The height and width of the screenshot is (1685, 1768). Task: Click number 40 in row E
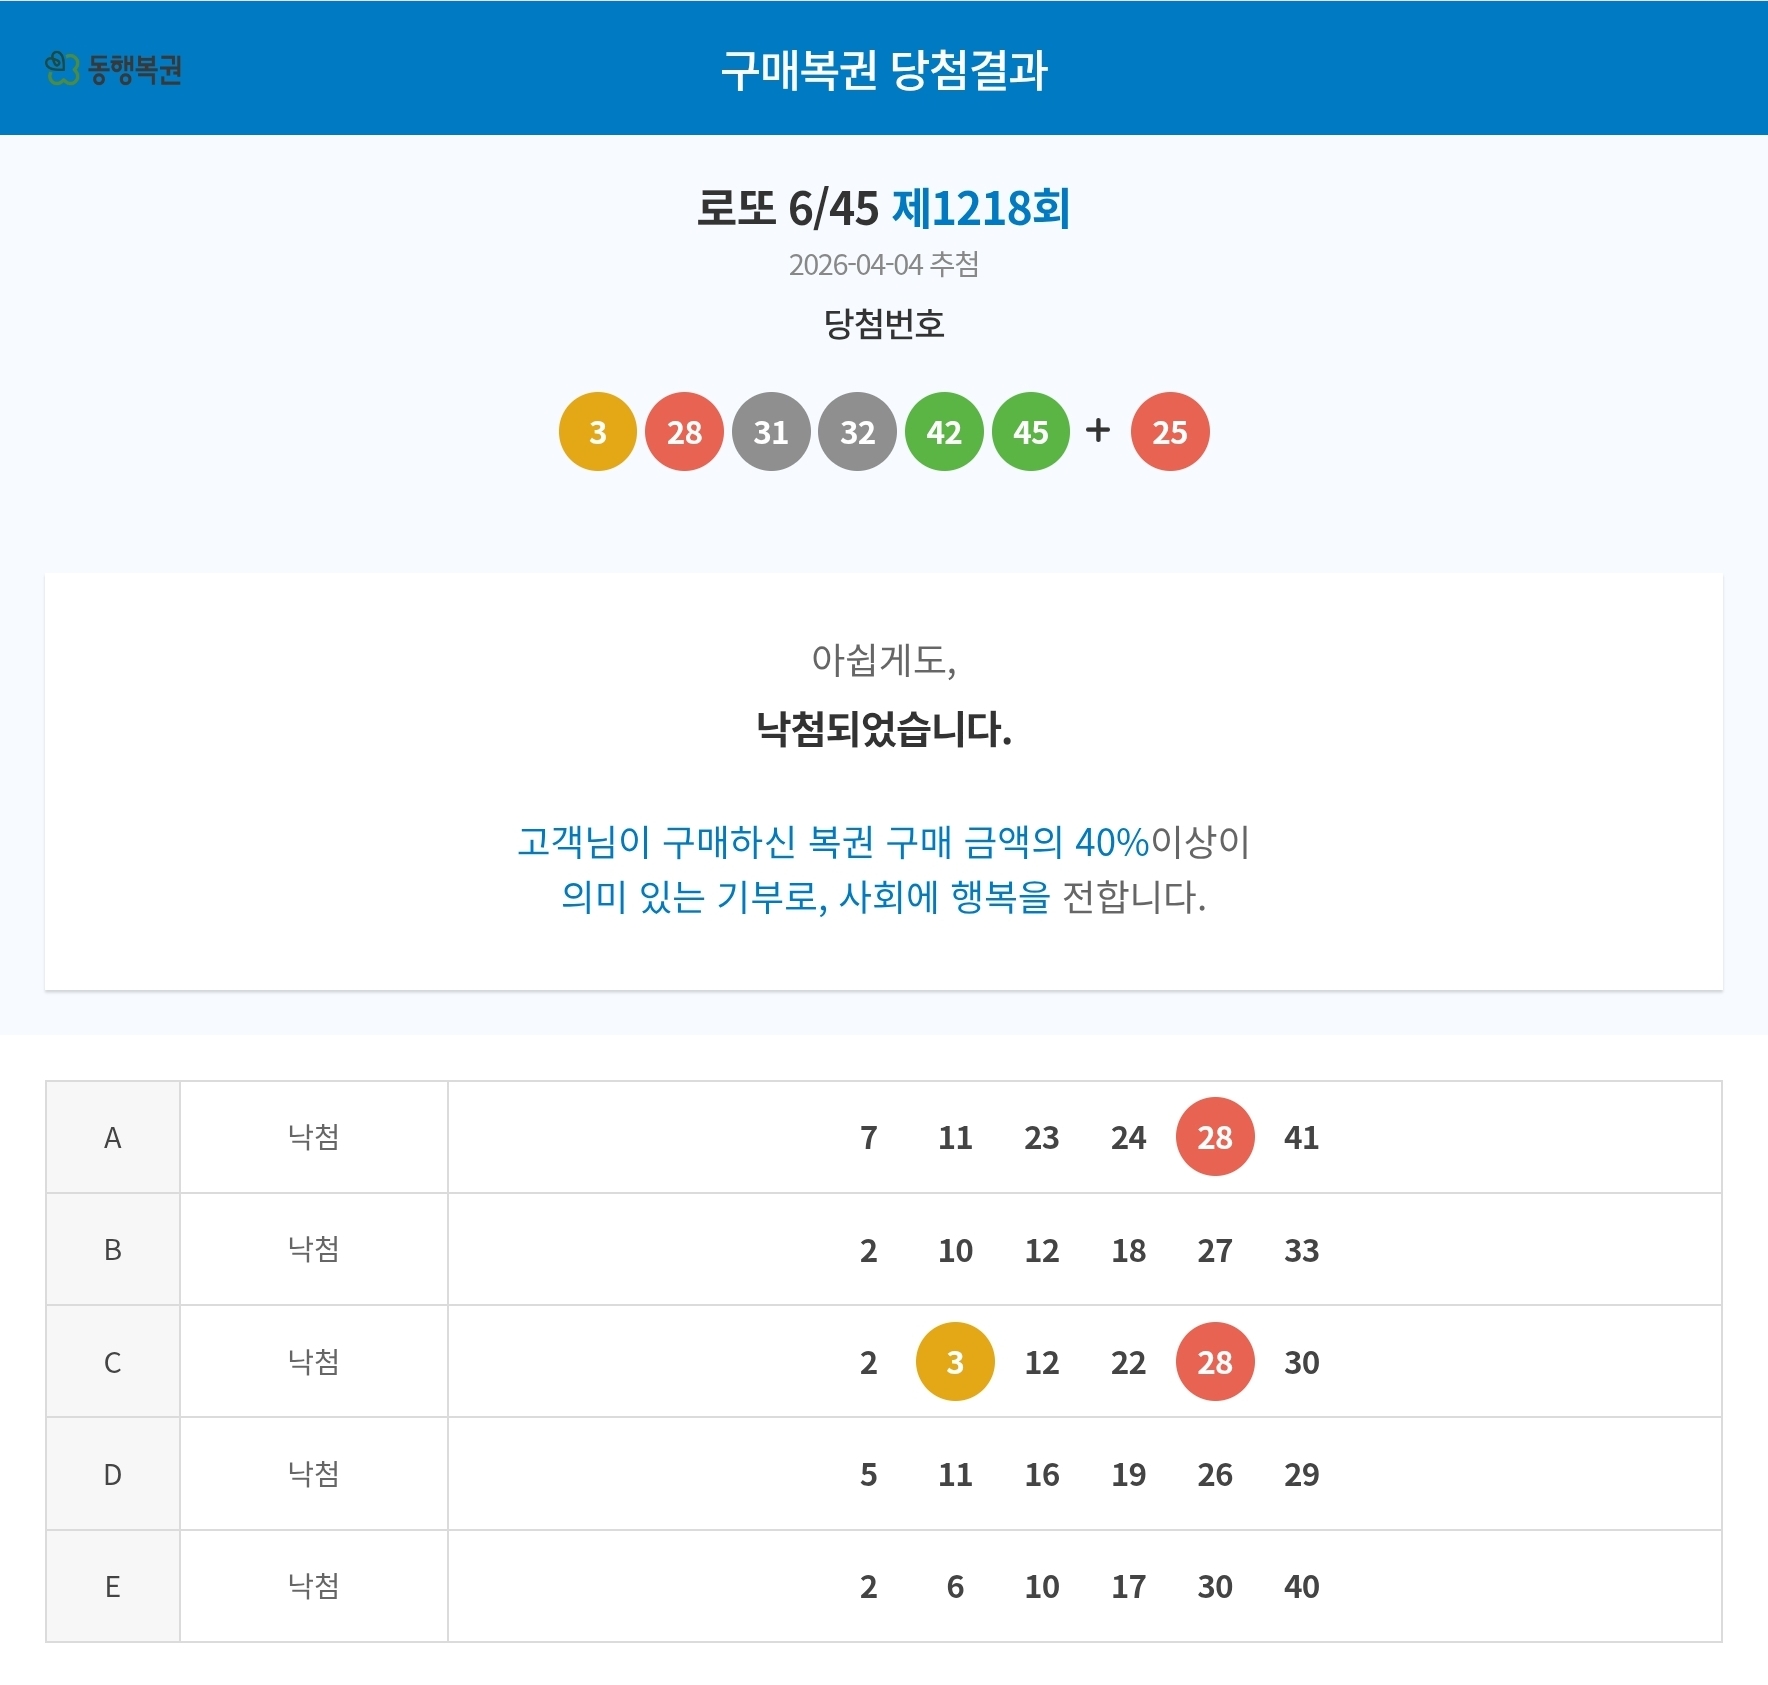1302,1586
